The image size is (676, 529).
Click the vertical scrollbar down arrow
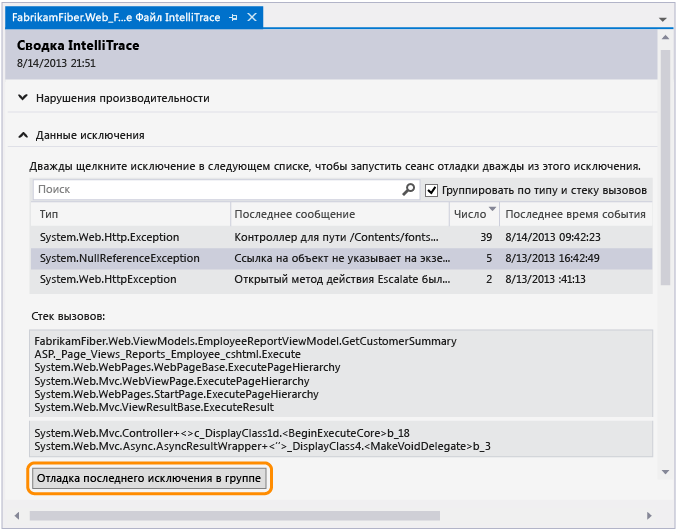tap(665, 473)
